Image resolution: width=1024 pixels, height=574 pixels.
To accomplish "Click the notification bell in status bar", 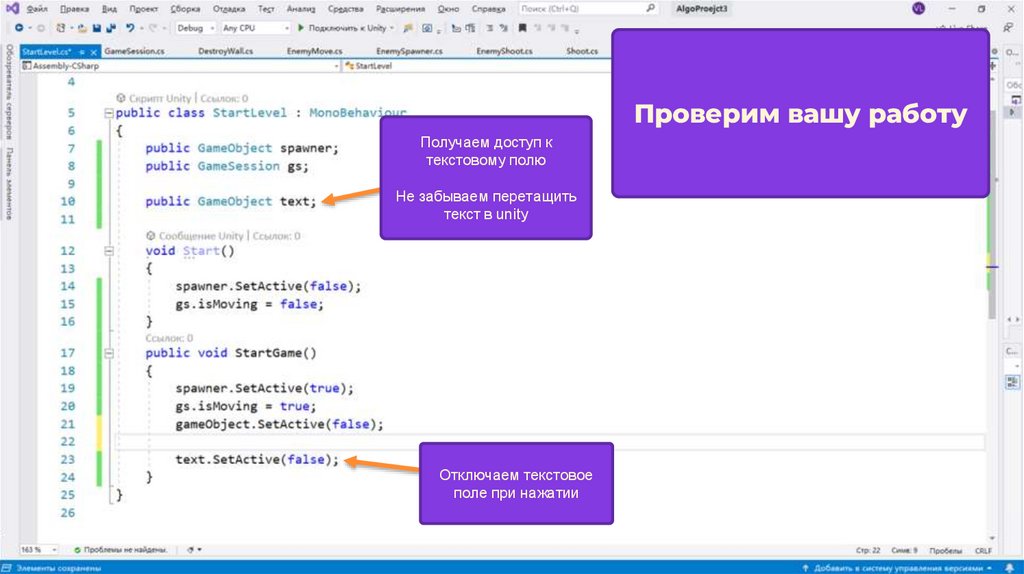I will (x=1011, y=567).
